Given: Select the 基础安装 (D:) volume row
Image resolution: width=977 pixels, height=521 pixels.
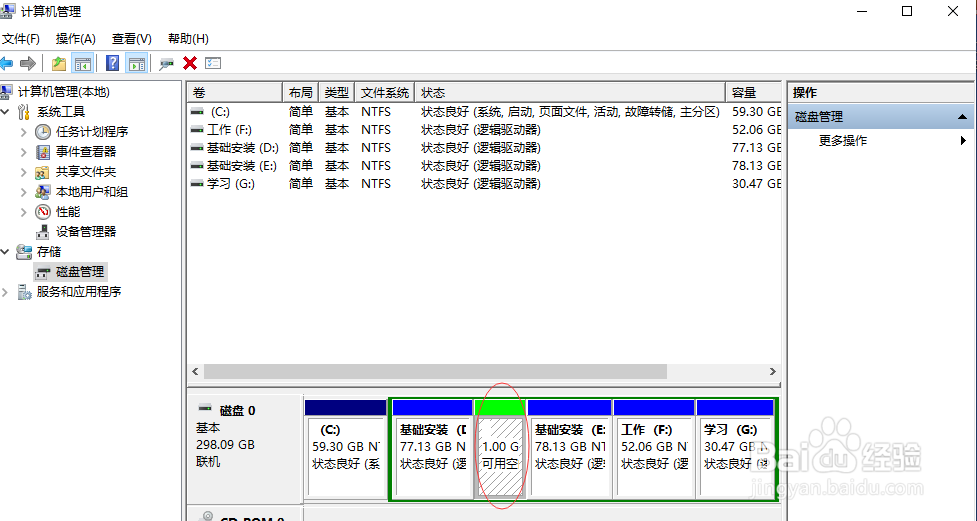Looking at the screenshot, I should point(485,148).
